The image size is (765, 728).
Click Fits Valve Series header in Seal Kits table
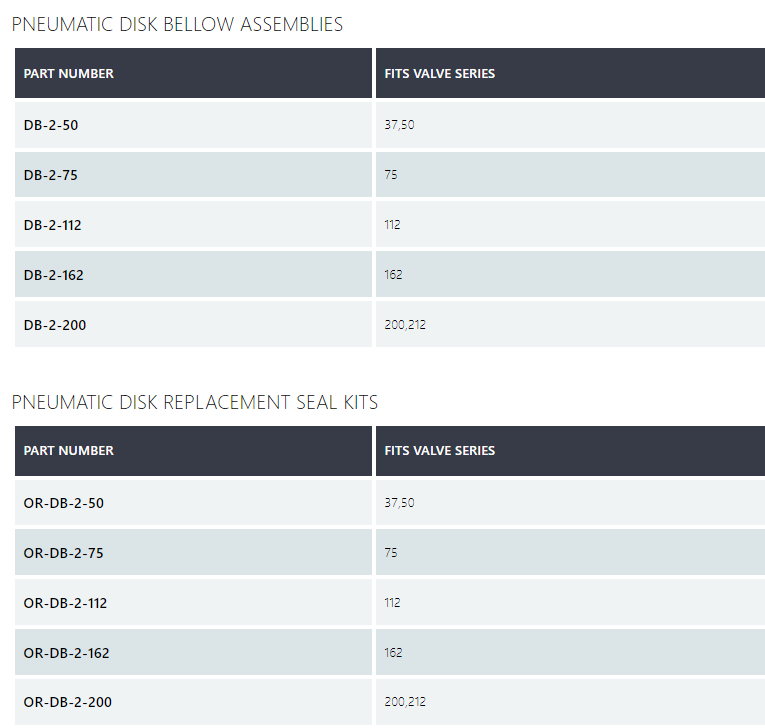439,451
